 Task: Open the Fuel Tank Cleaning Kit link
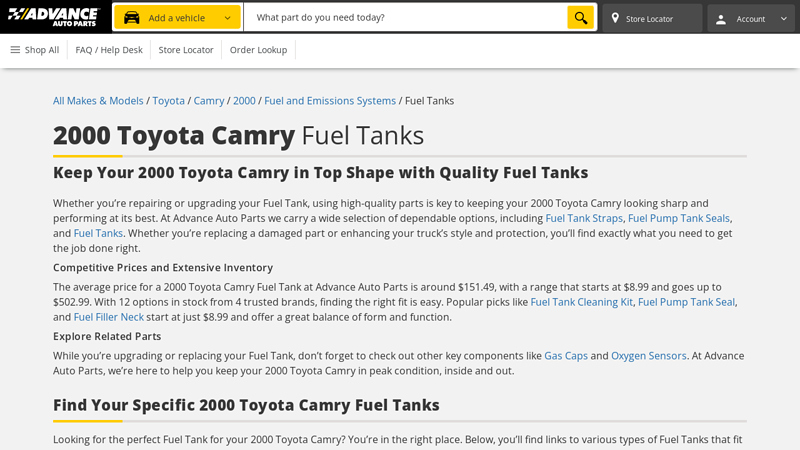(x=582, y=302)
